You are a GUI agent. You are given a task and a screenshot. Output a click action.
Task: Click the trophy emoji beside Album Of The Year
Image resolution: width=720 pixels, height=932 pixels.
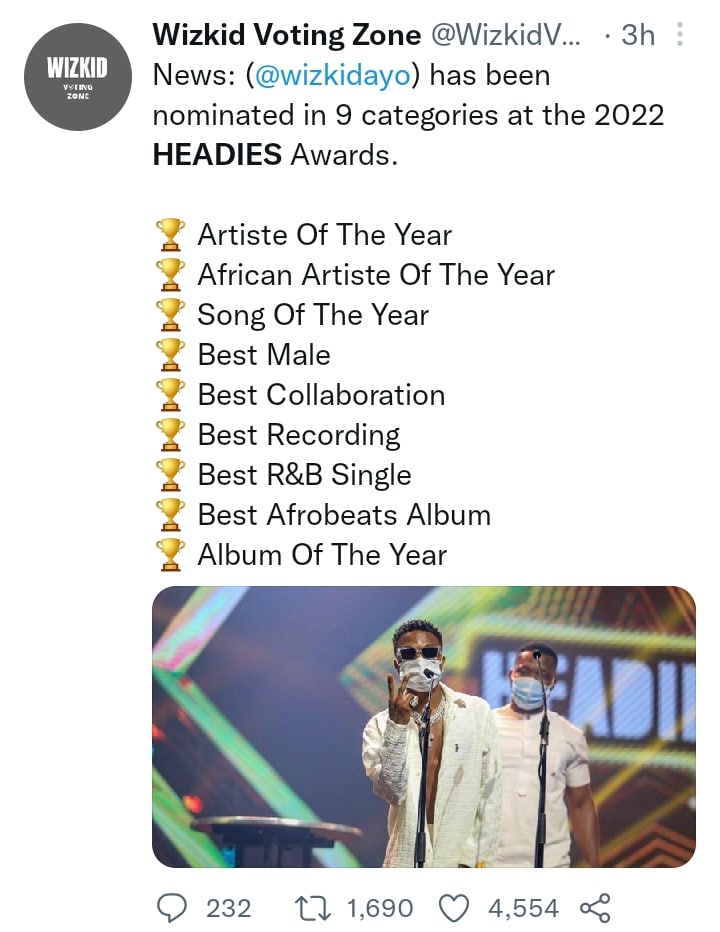point(171,555)
